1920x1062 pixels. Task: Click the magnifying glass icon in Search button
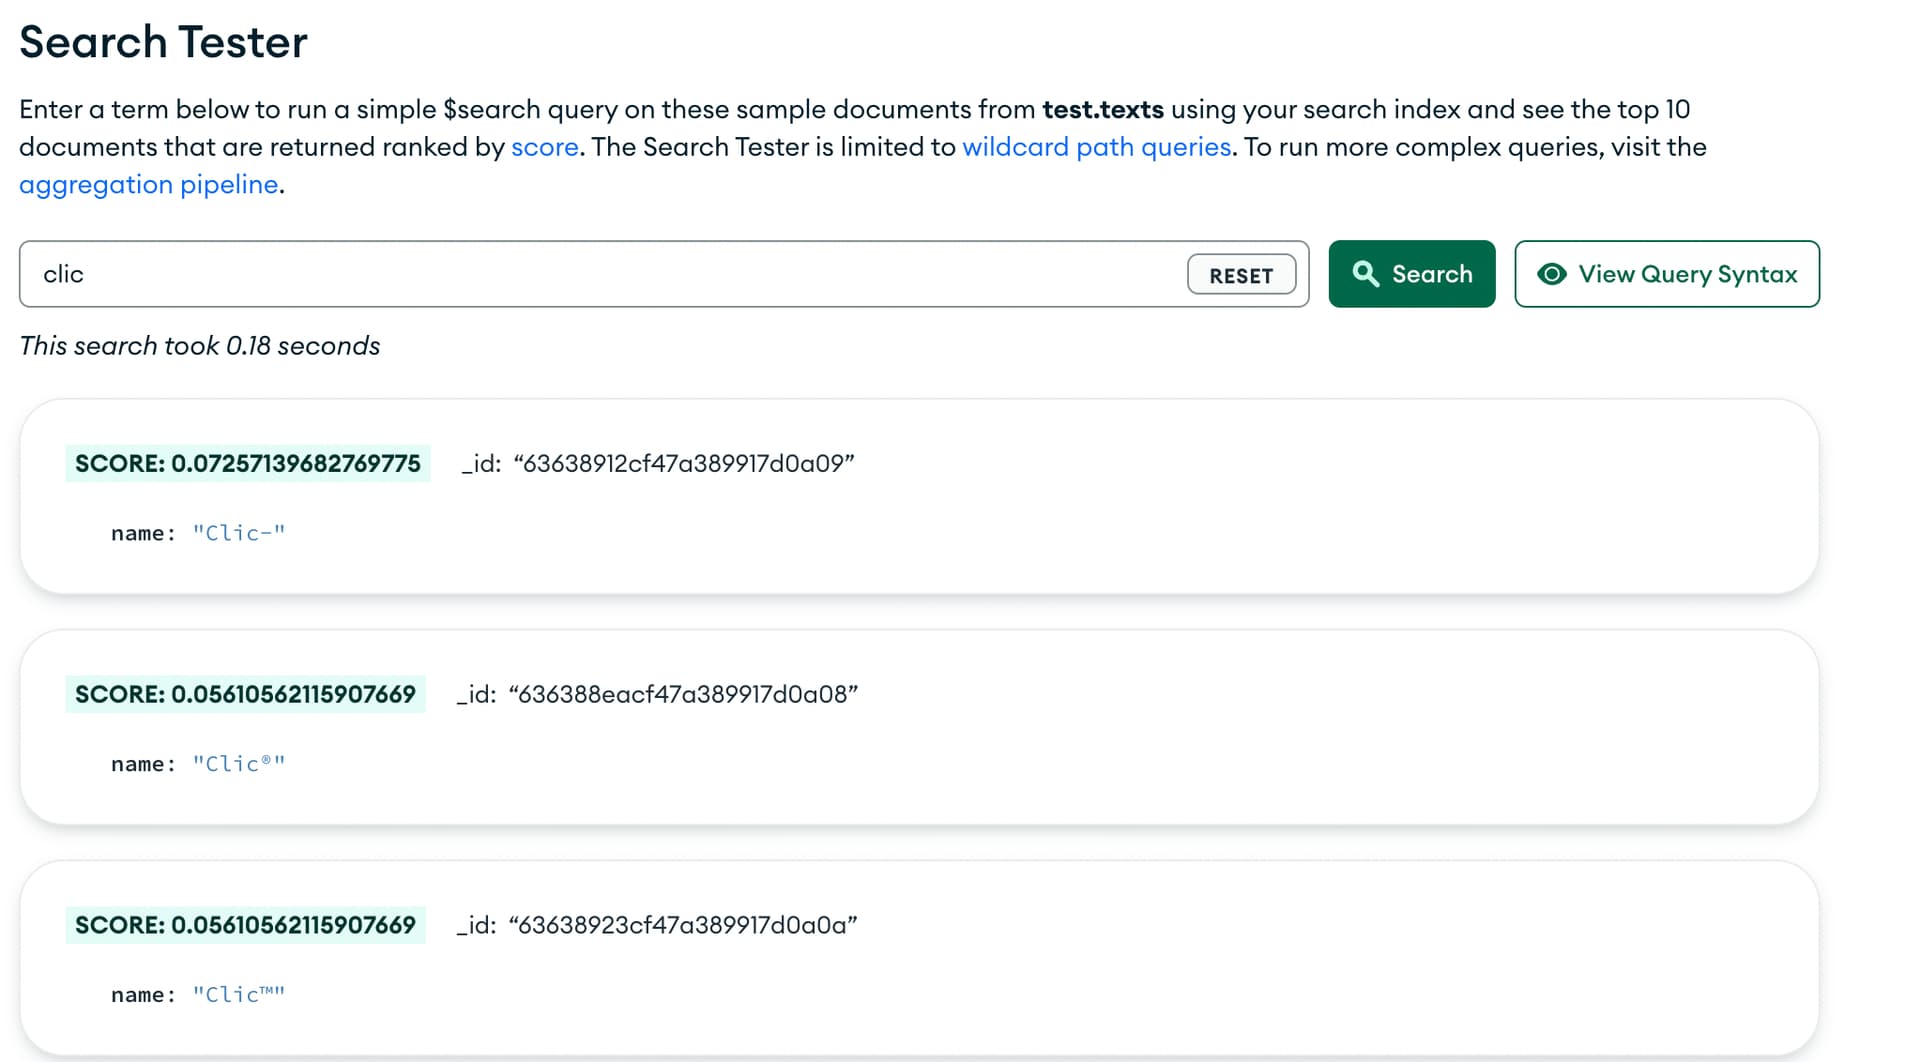1365,274
